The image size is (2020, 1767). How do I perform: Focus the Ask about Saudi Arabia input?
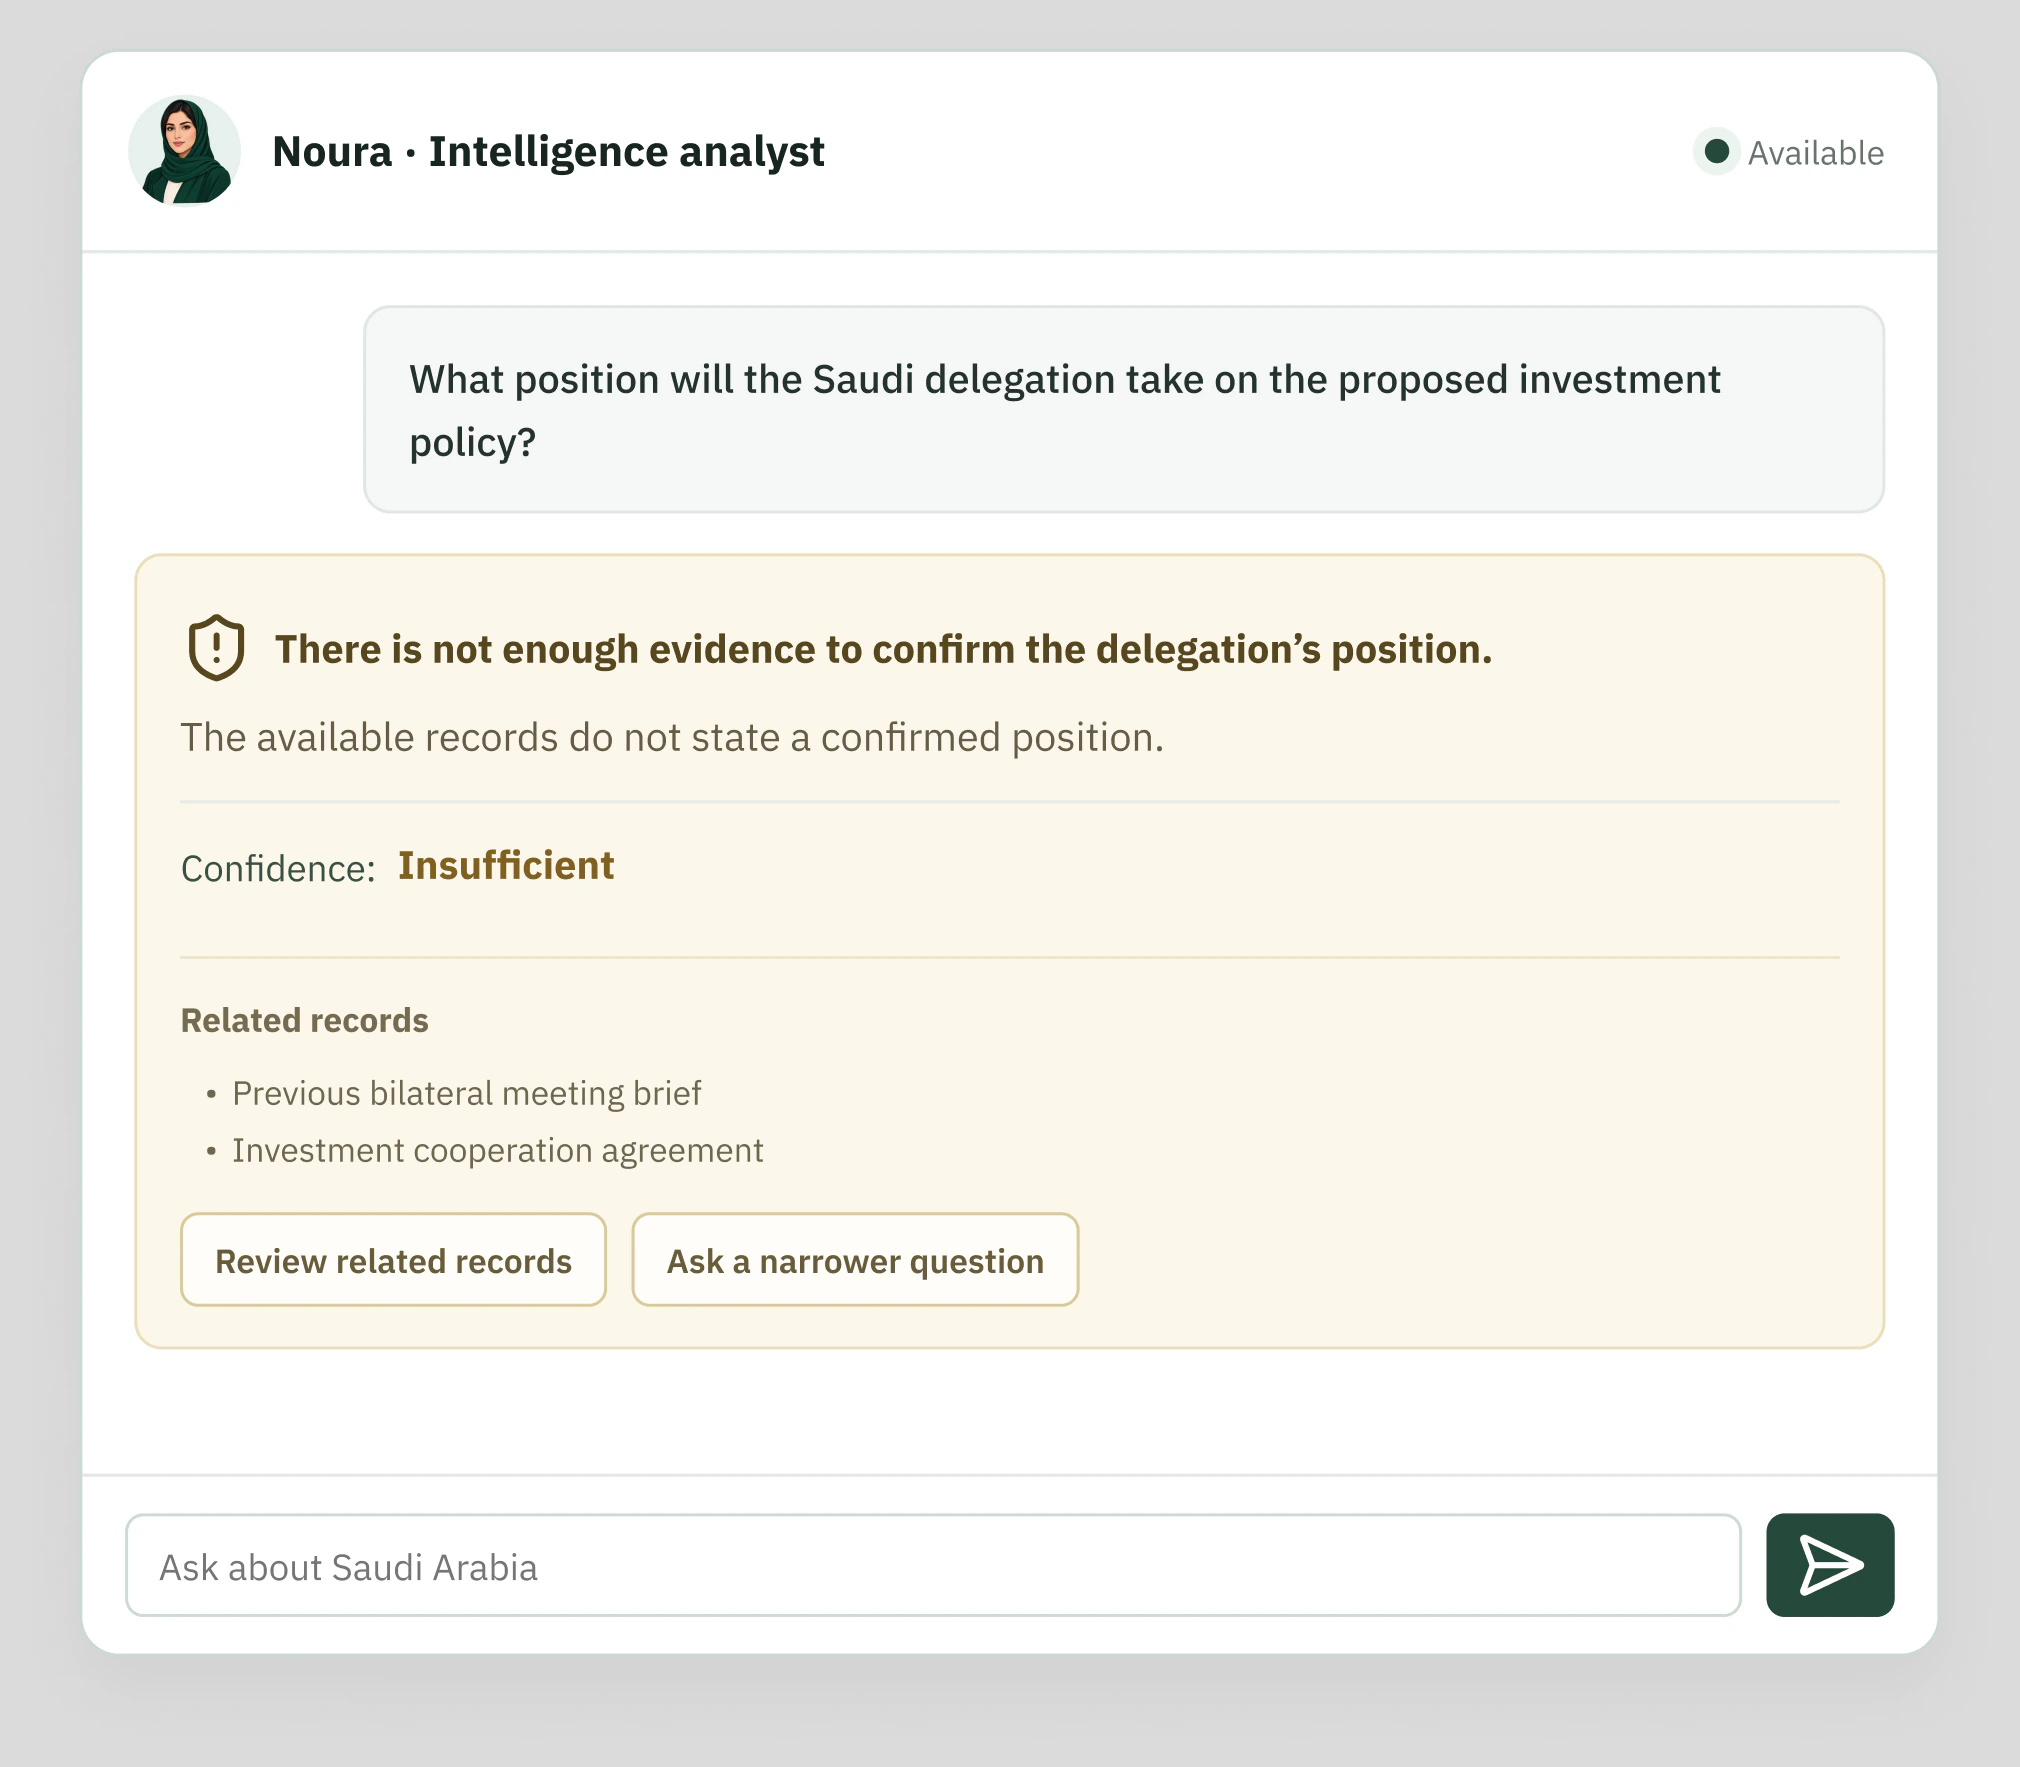click(933, 1565)
